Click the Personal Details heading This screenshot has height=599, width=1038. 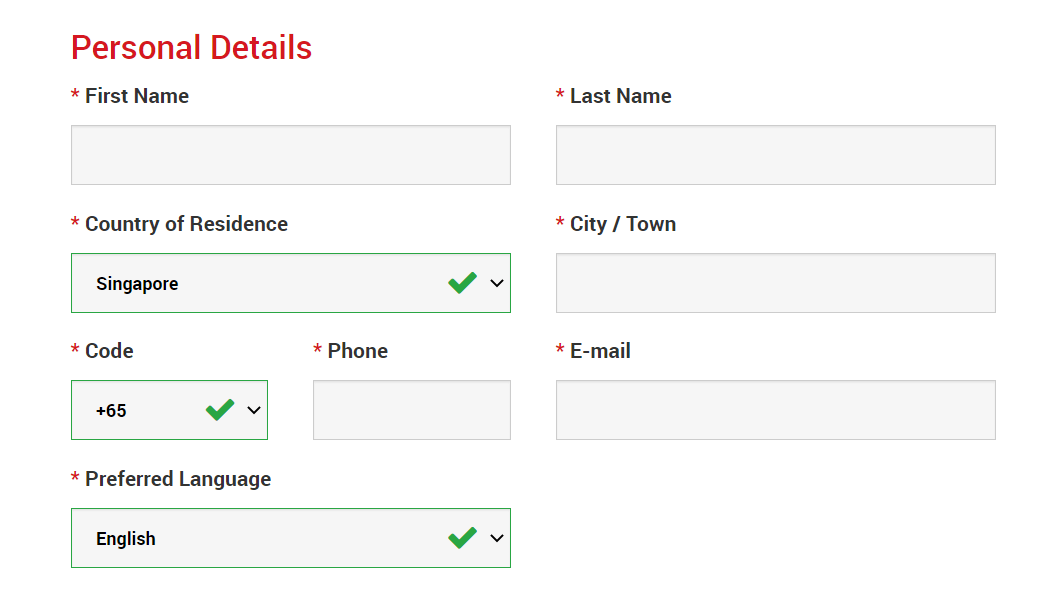[x=191, y=47]
